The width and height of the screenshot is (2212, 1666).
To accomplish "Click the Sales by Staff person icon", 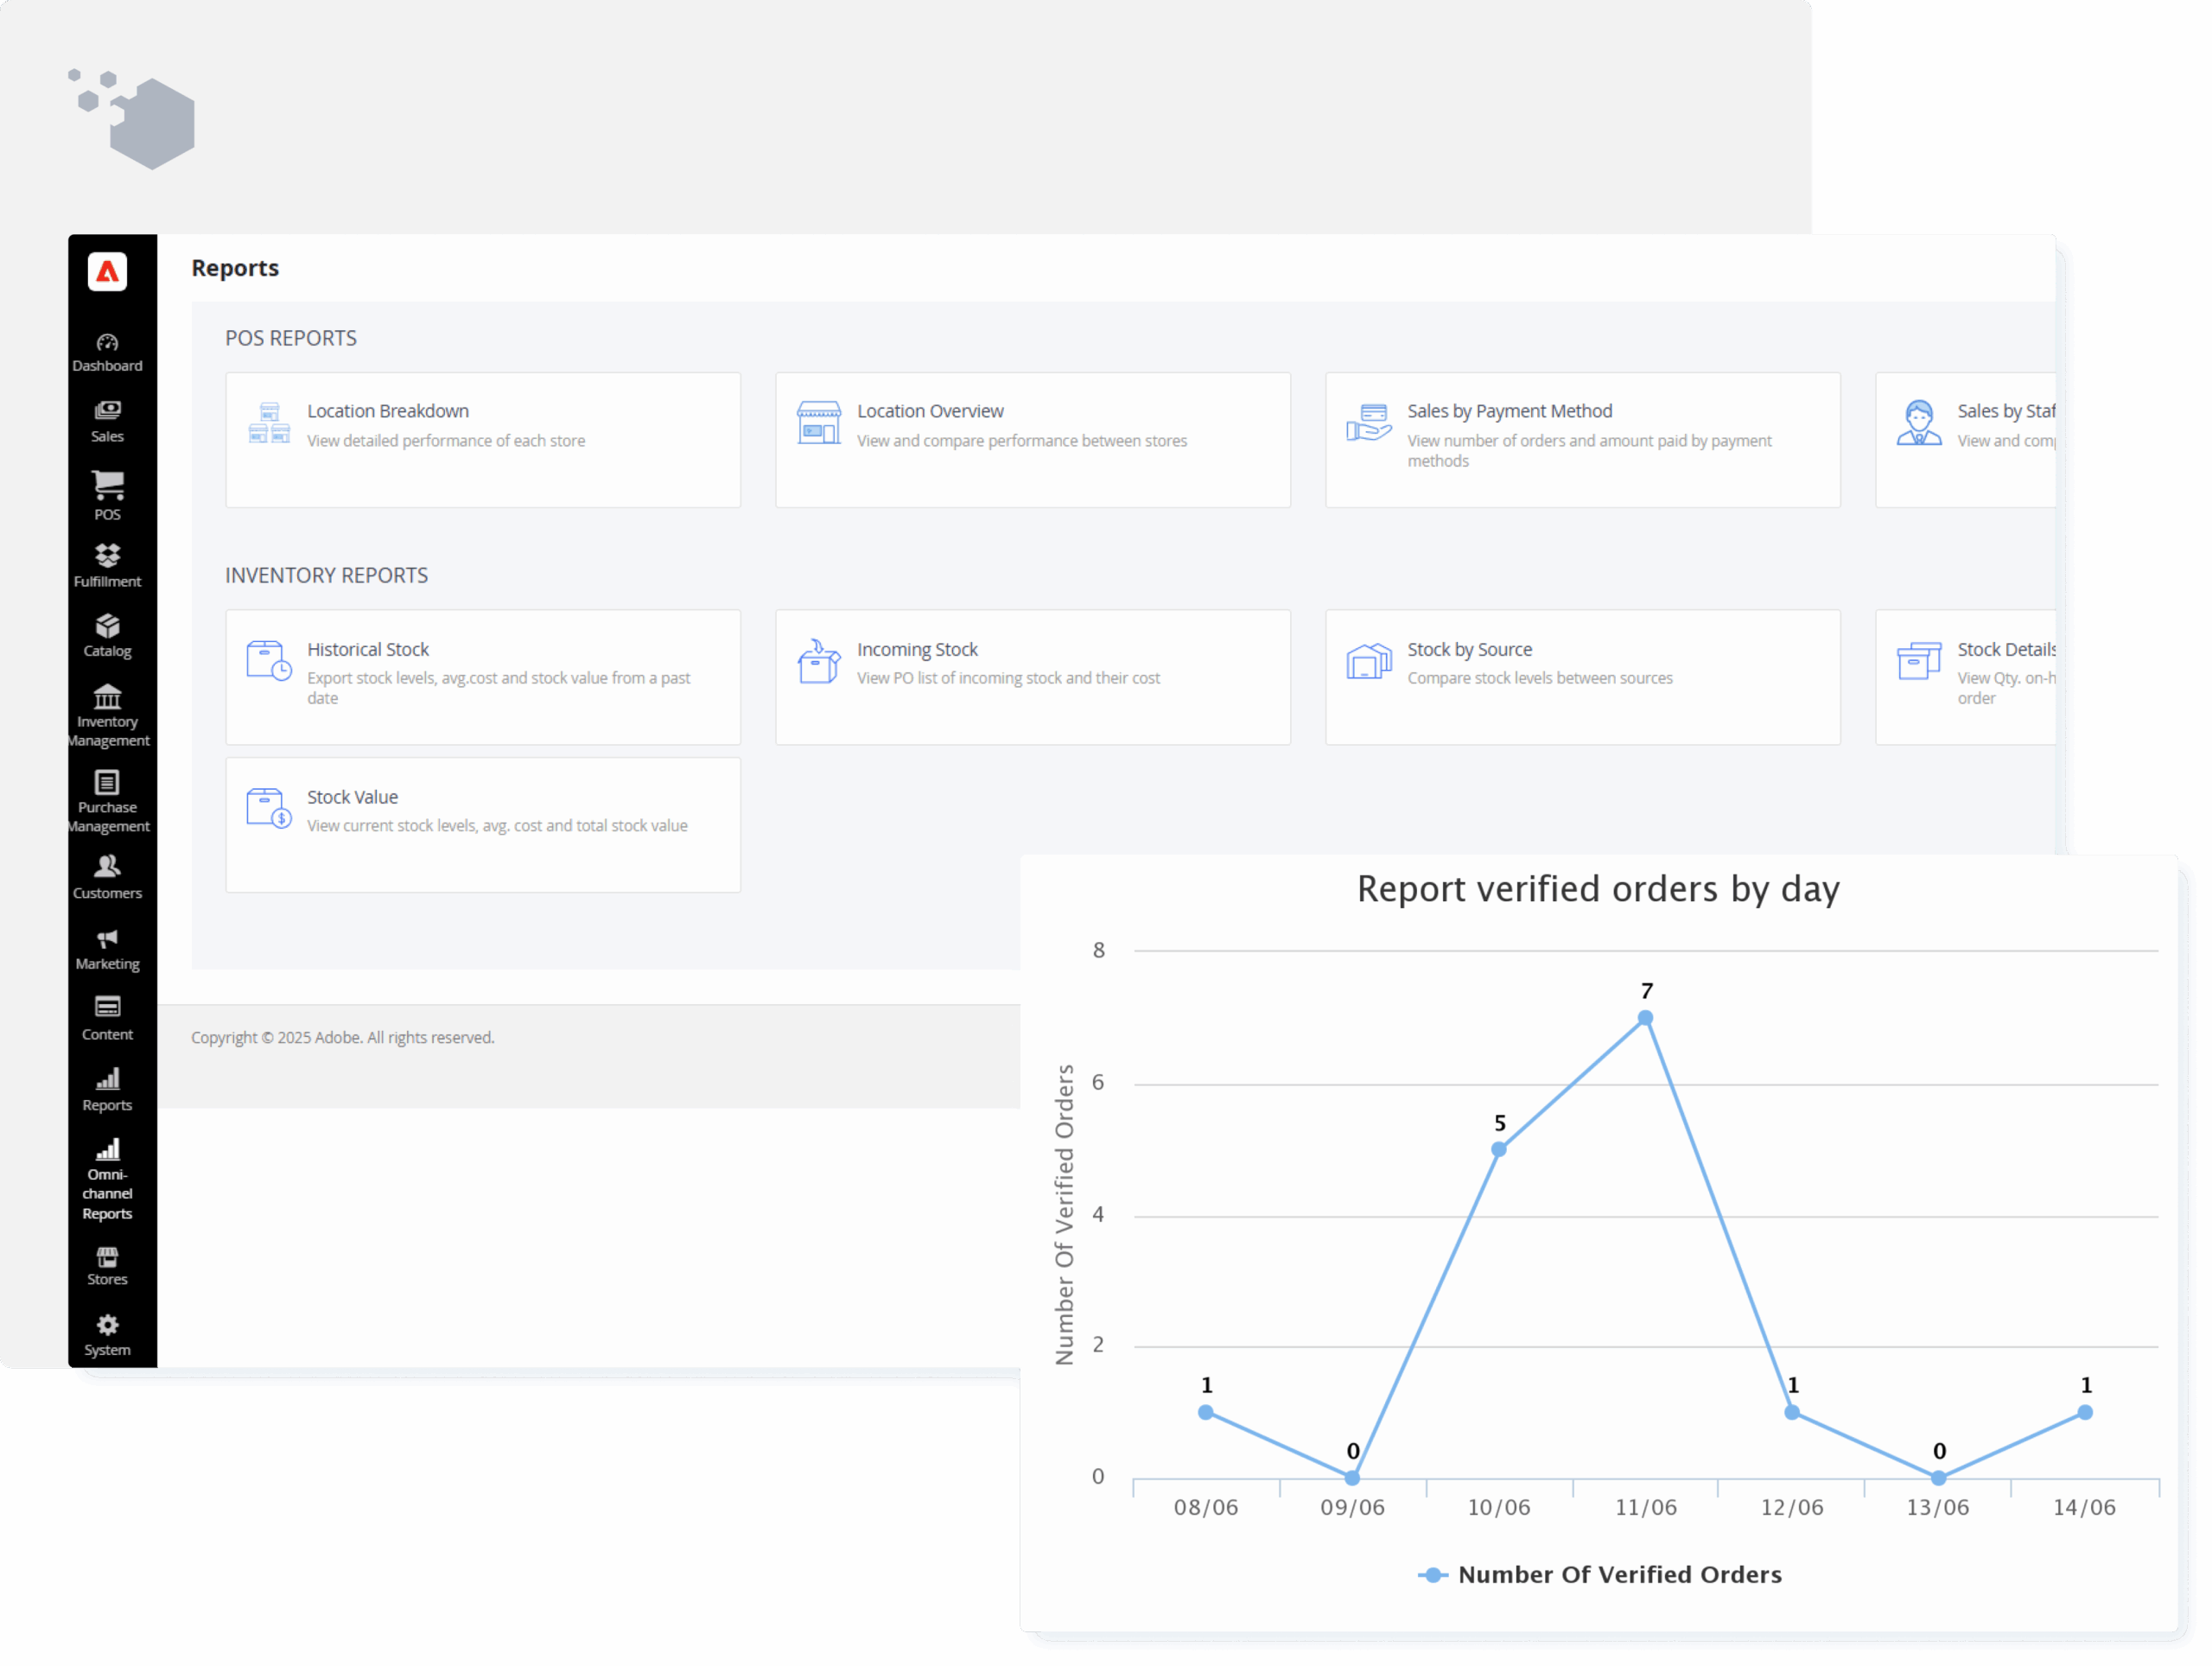I will (x=1921, y=424).
